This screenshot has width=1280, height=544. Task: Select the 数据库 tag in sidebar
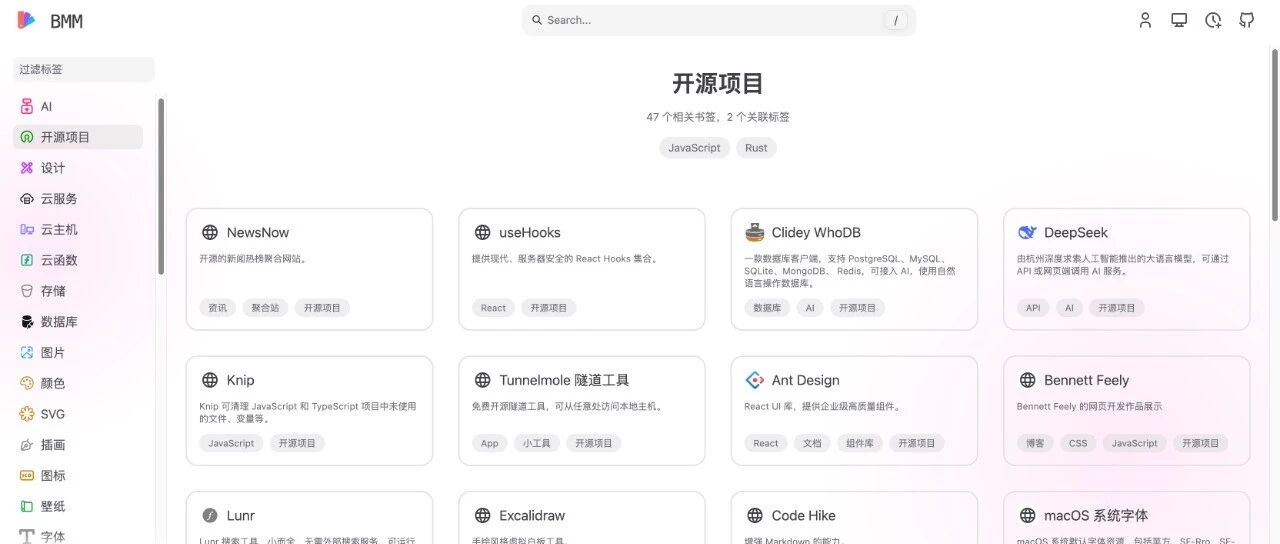pyautogui.click(x=59, y=322)
